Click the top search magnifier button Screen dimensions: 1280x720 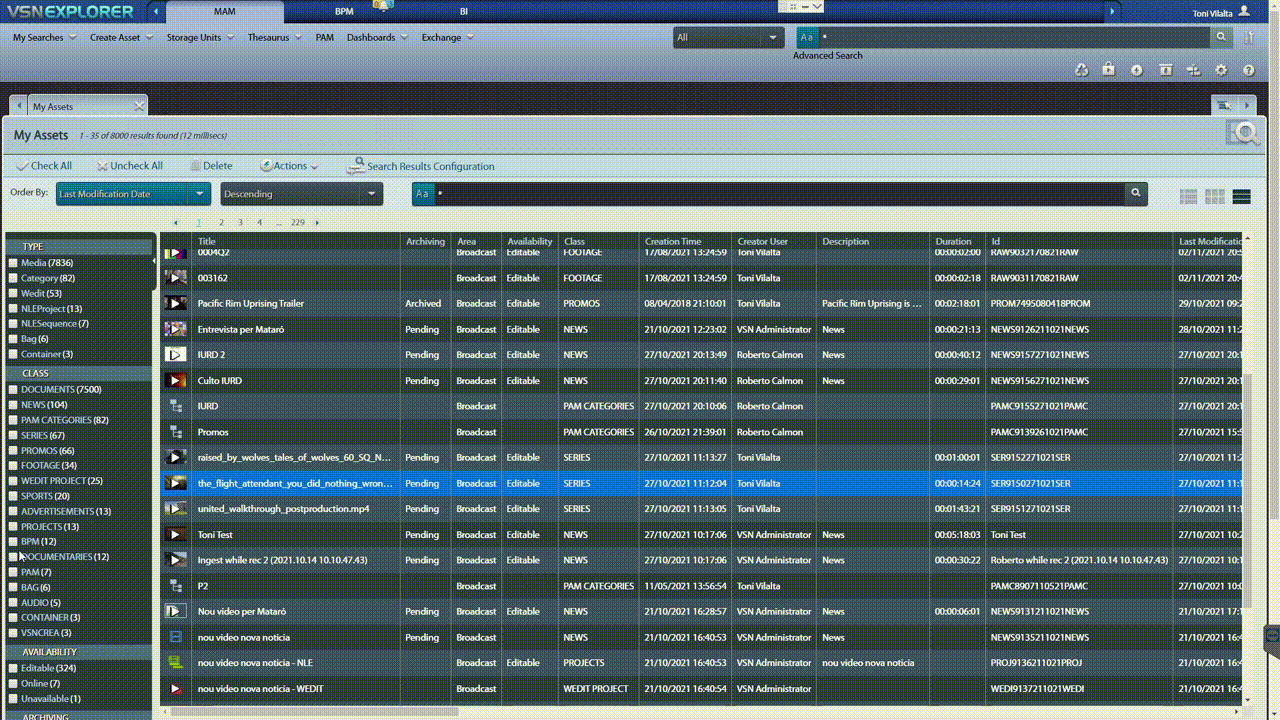click(1221, 37)
